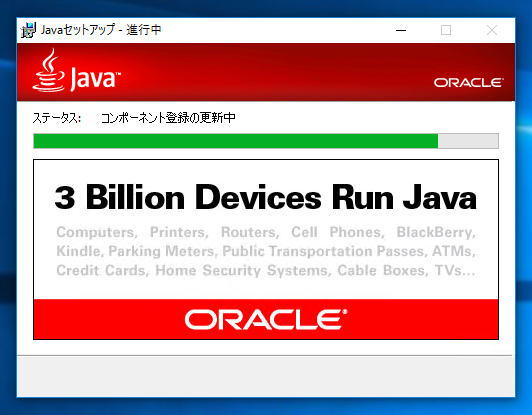Click the text line starting "Kindle, Parking Meters"
532x415 pixels.
[x=266, y=251]
